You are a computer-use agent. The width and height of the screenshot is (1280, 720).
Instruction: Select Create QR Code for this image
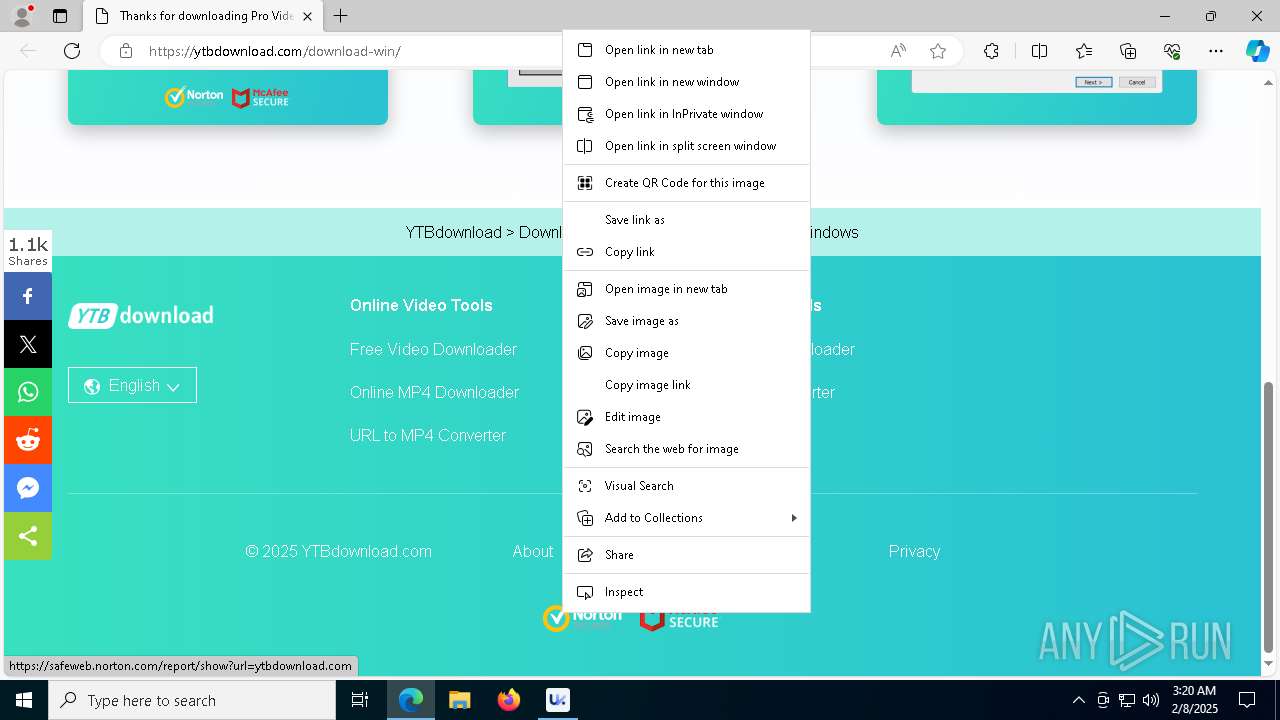point(687,183)
